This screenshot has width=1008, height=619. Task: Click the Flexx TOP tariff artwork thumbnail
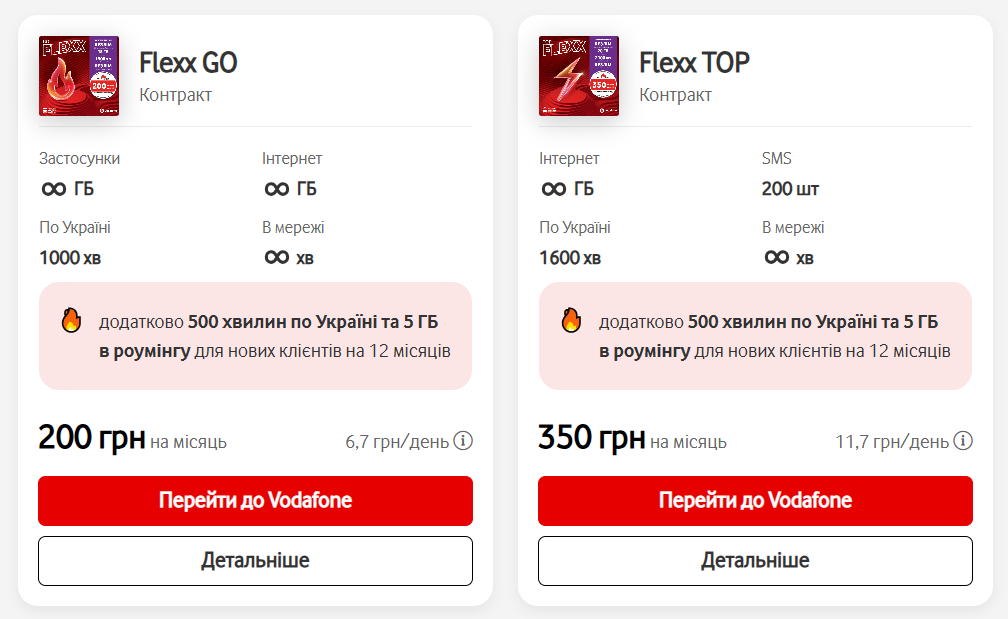(x=579, y=75)
